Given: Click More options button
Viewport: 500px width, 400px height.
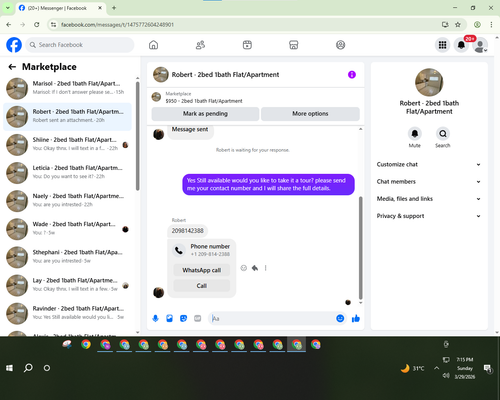Looking at the screenshot, I should 310,114.
